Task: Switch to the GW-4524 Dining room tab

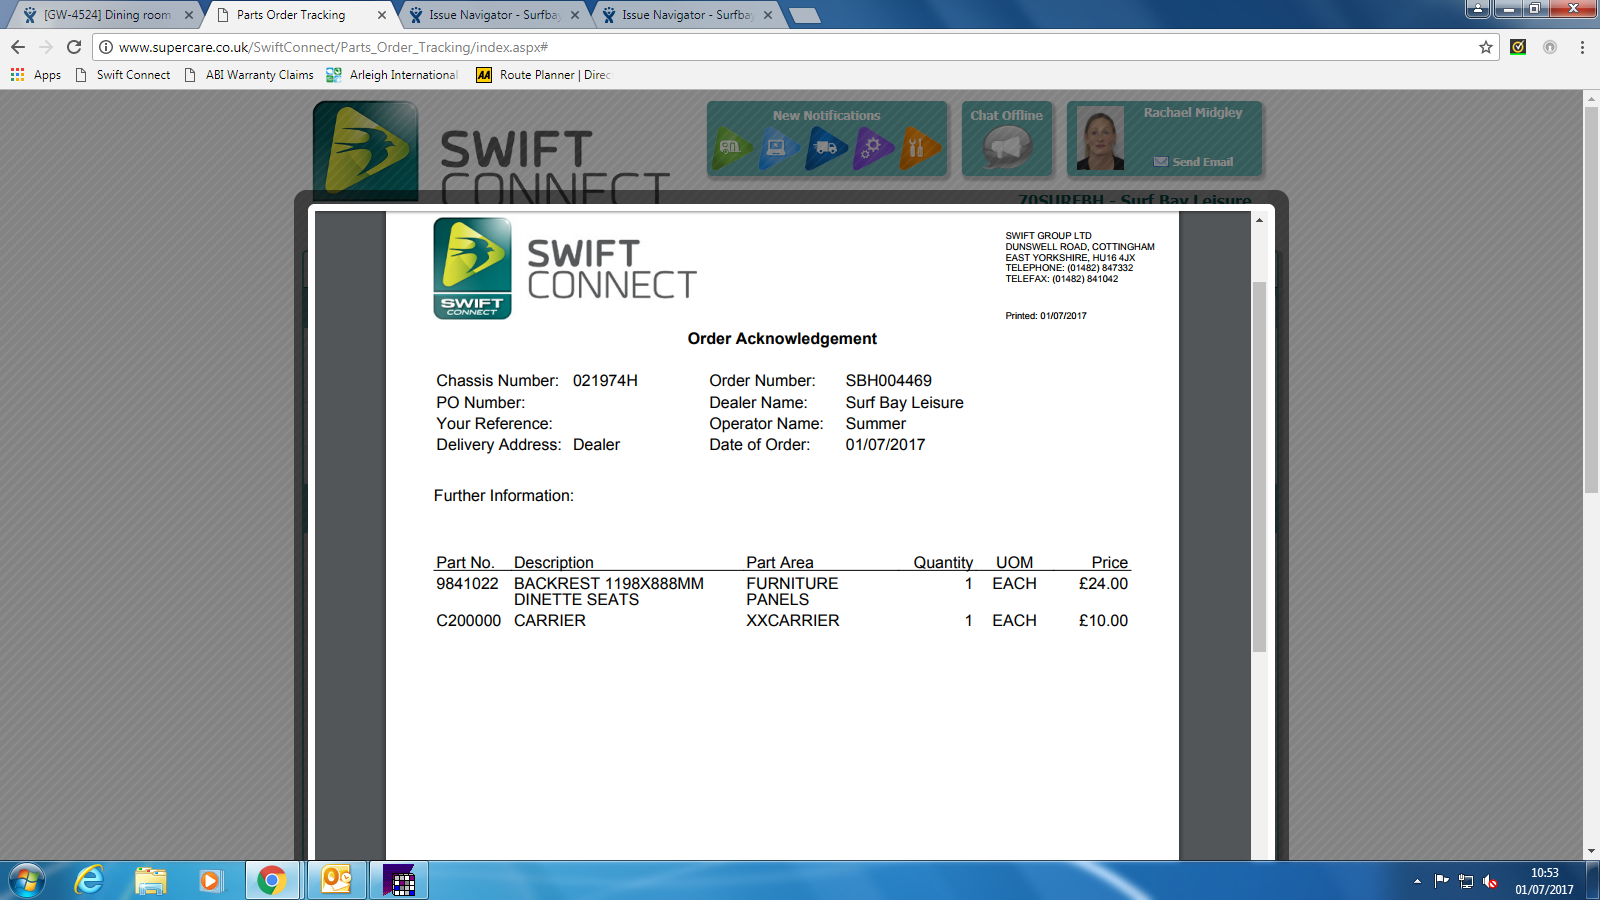Action: (x=107, y=15)
